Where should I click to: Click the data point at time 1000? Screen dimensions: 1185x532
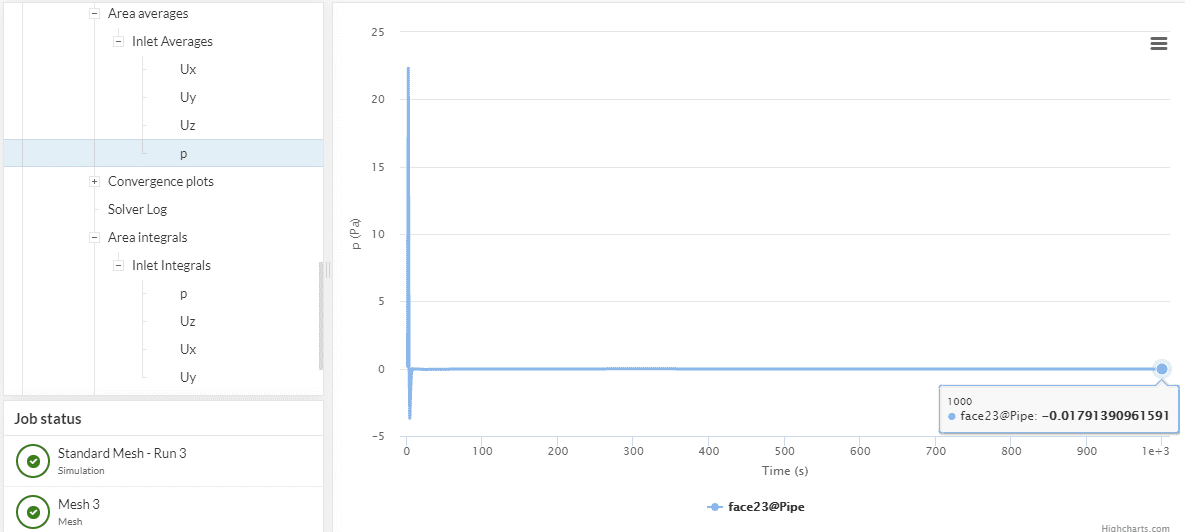tap(1162, 369)
